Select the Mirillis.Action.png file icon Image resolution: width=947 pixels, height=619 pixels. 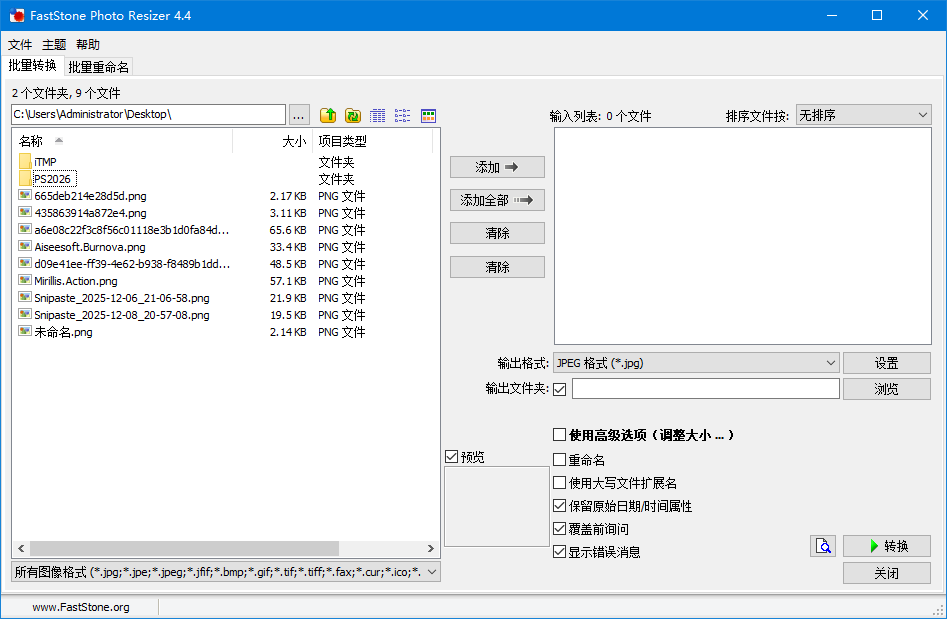click(25, 281)
